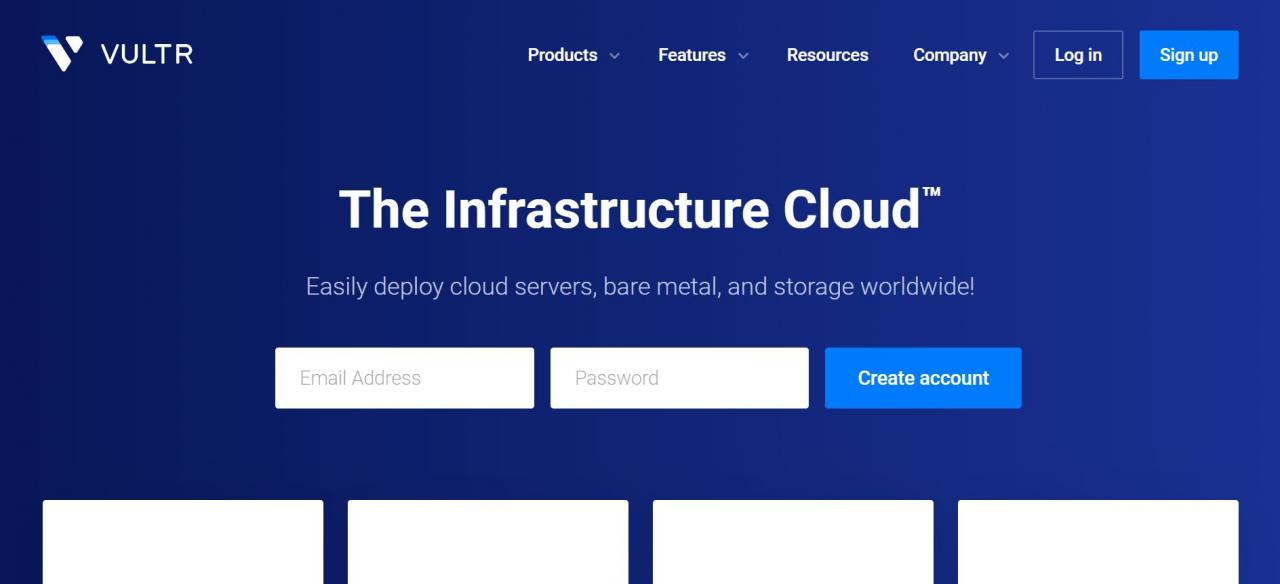Click the 'Easily deploy cloud servers' subtitle
The height and width of the screenshot is (584, 1280).
640,287
